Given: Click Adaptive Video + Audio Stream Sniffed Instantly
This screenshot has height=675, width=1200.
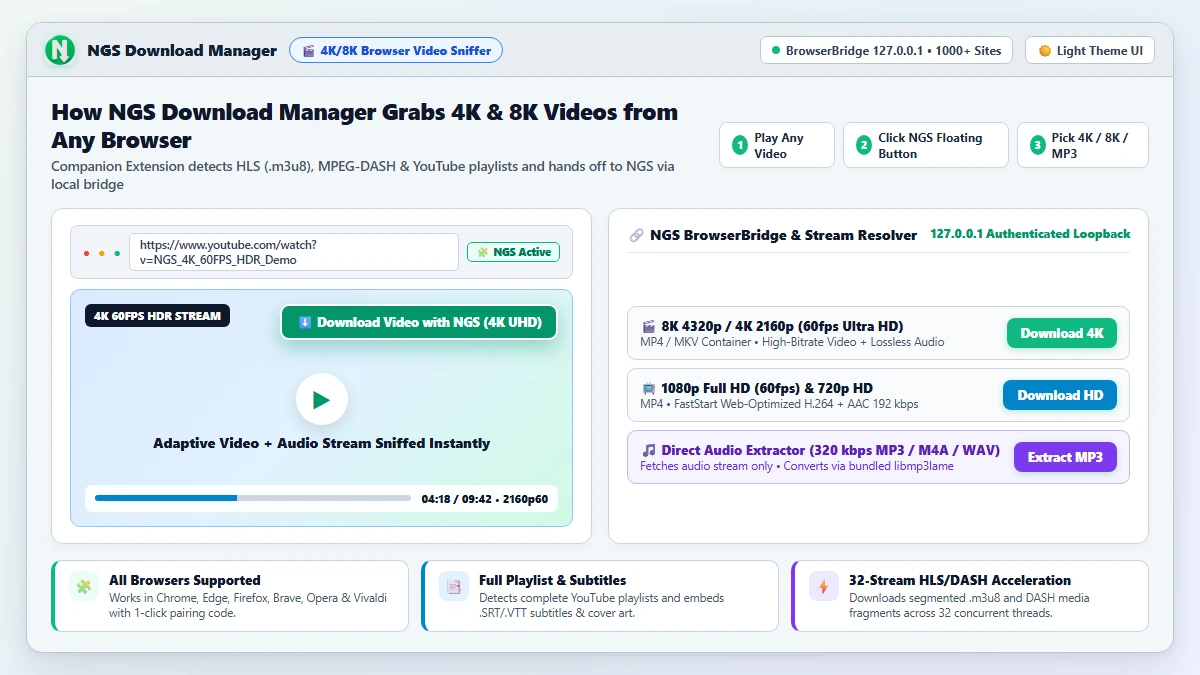Looking at the screenshot, I should pyautogui.click(x=321, y=443).
